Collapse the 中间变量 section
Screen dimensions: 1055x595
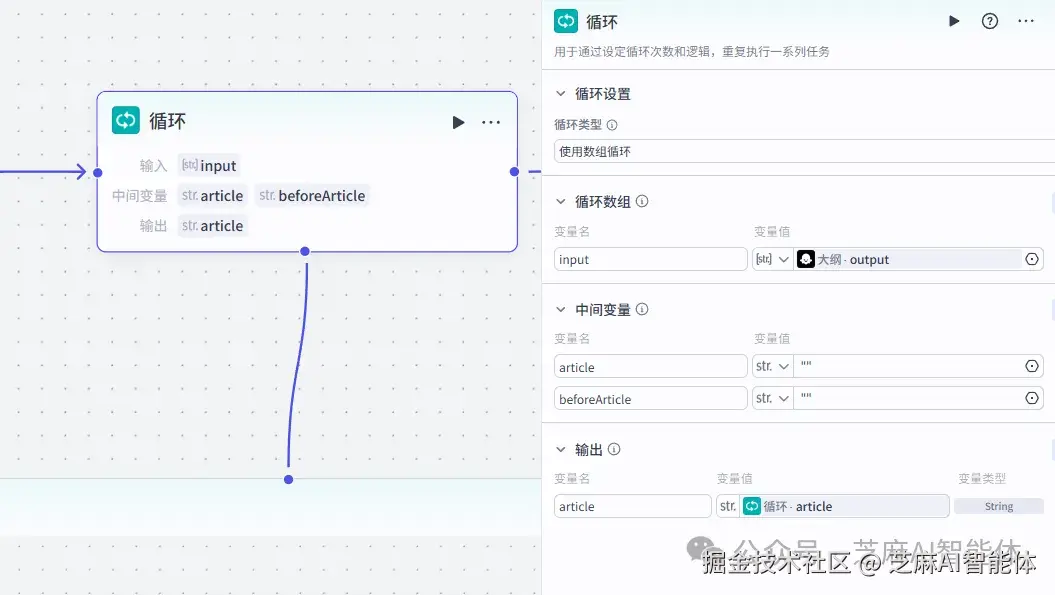pyautogui.click(x=561, y=309)
